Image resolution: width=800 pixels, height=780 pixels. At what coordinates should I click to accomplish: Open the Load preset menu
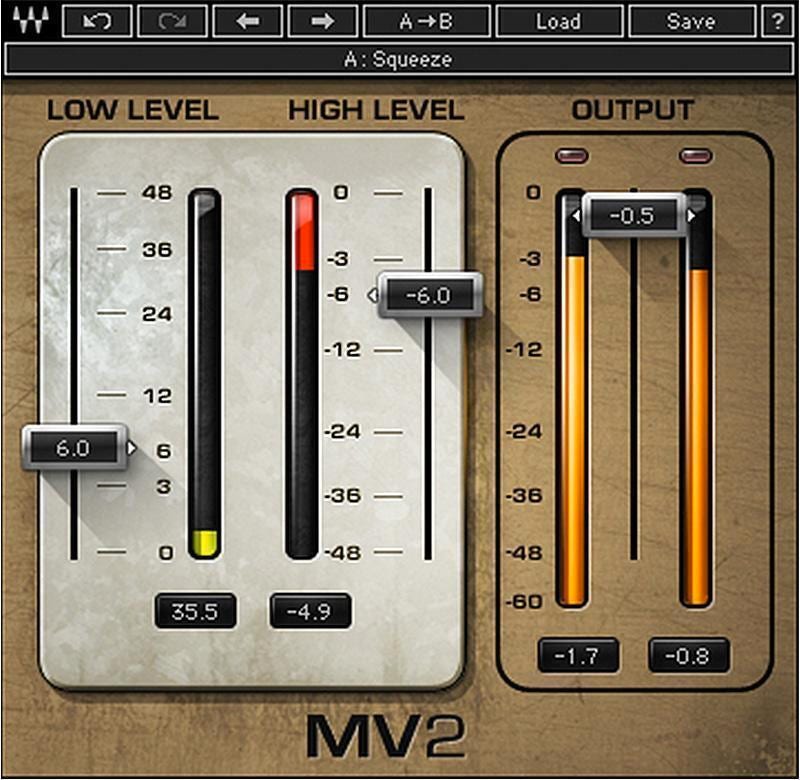558,20
